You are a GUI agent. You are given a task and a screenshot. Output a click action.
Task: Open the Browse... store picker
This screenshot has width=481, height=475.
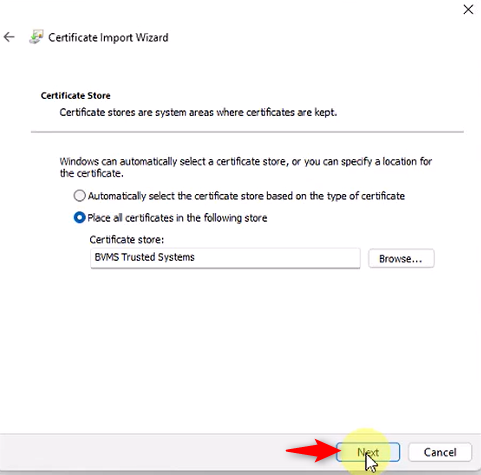point(401,258)
